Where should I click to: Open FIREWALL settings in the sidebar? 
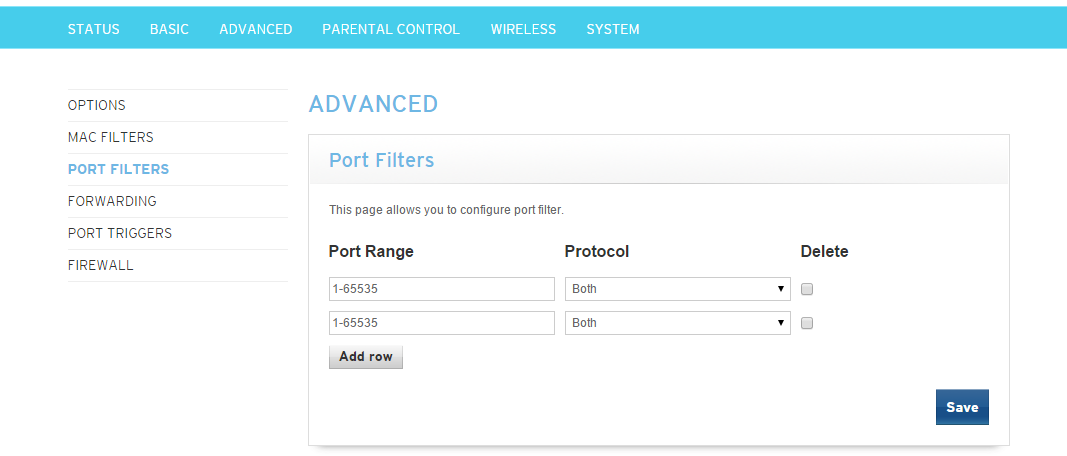pos(100,265)
